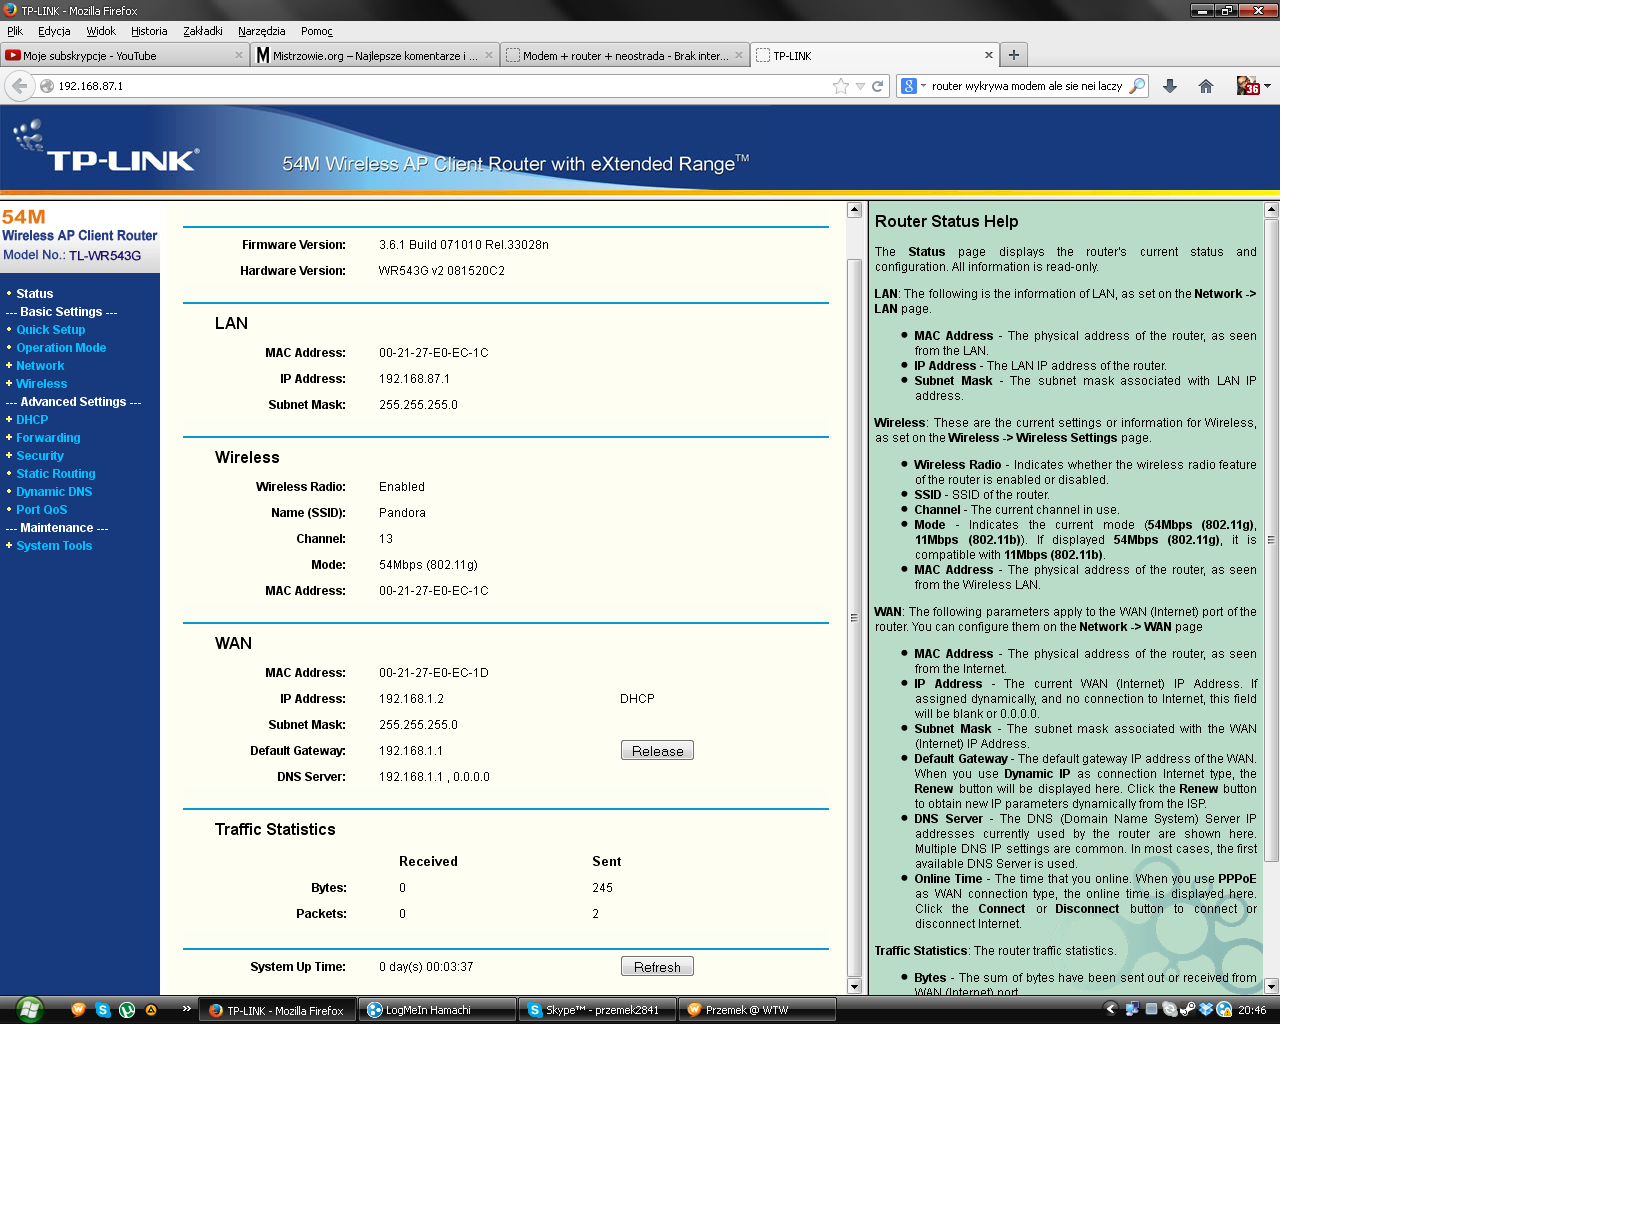Open the downloads panel arrow icon
The width and height of the screenshot is (1632, 1224).
1169,86
